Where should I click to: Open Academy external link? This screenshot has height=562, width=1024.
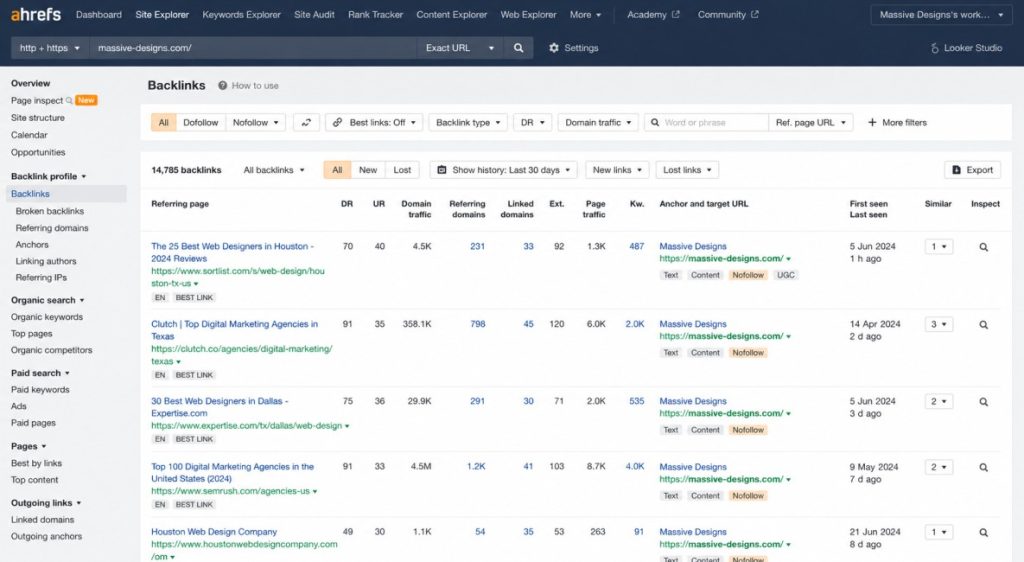point(653,14)
